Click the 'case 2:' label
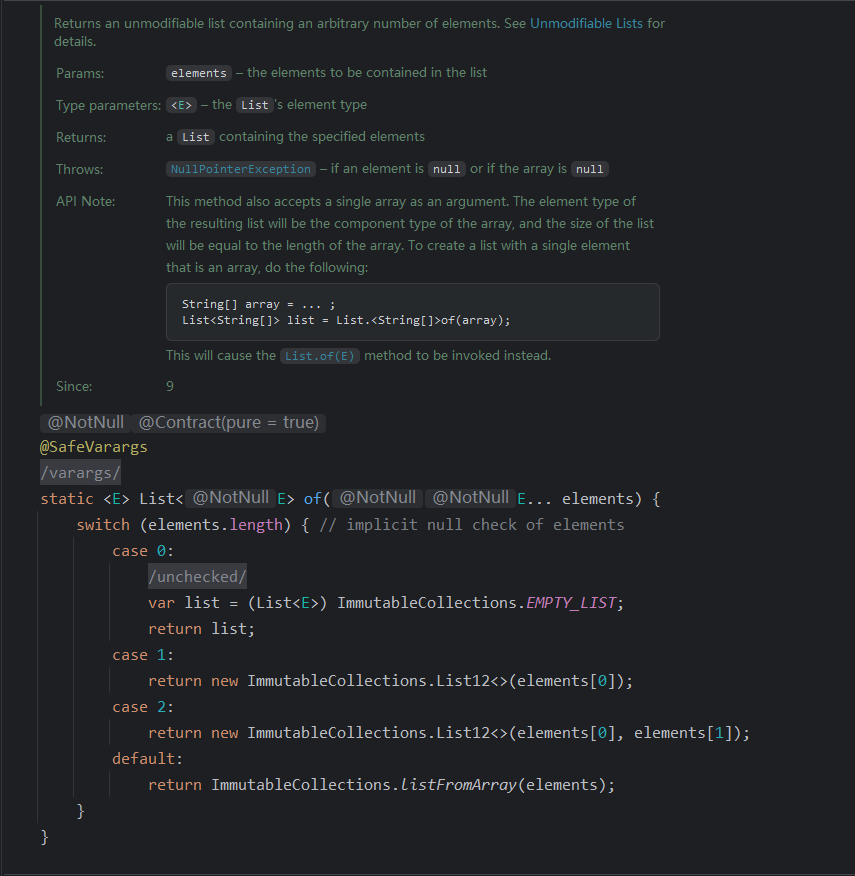 143,707
